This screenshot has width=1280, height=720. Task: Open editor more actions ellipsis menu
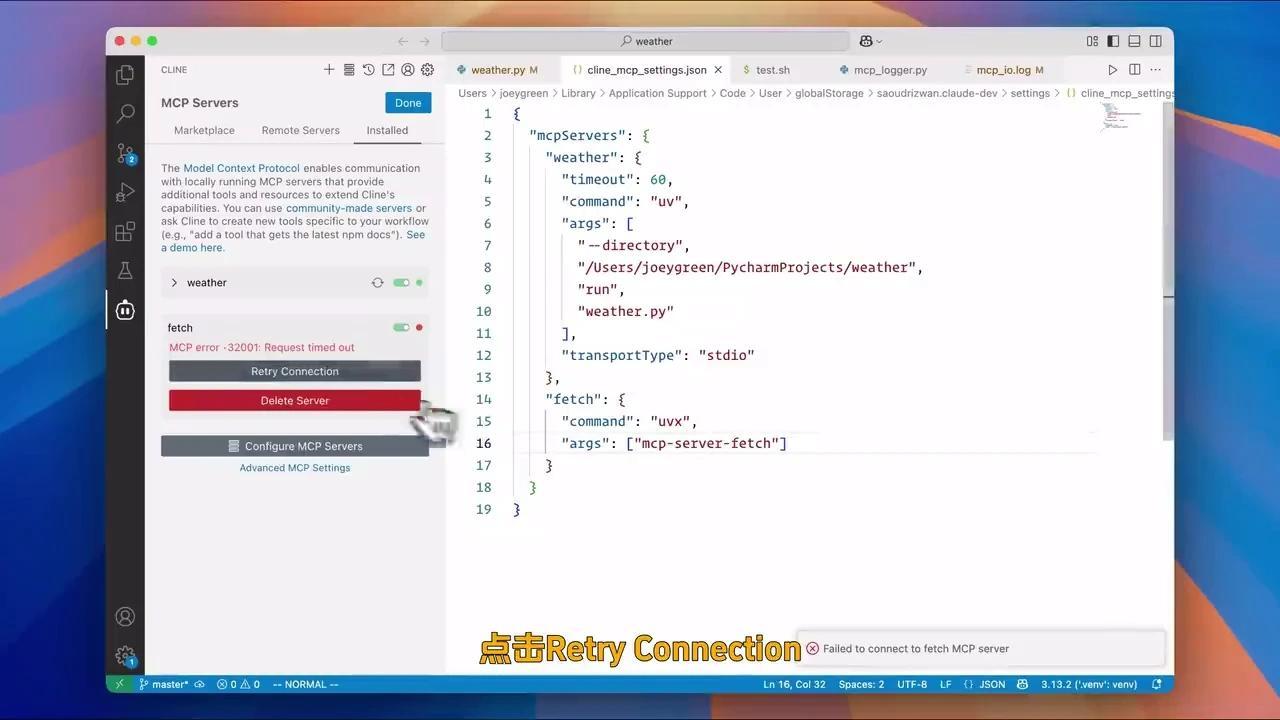[1156, 70]
